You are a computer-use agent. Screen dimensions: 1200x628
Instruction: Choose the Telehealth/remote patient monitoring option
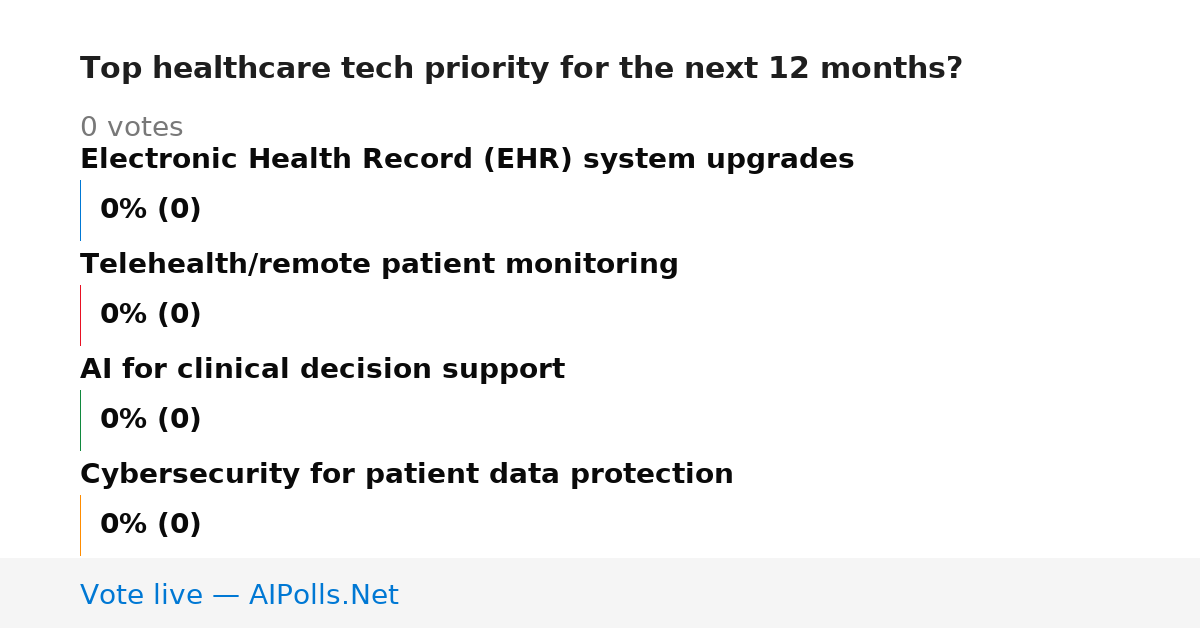(379, 265)
